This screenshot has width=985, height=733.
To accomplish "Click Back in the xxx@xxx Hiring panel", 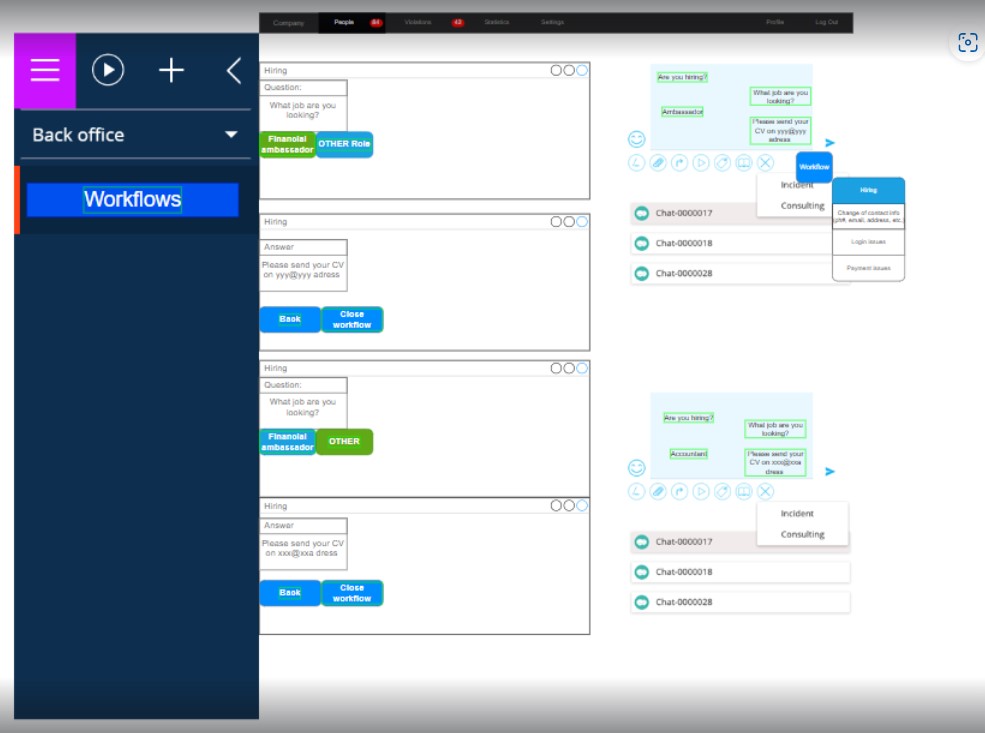I will point(290,593).
